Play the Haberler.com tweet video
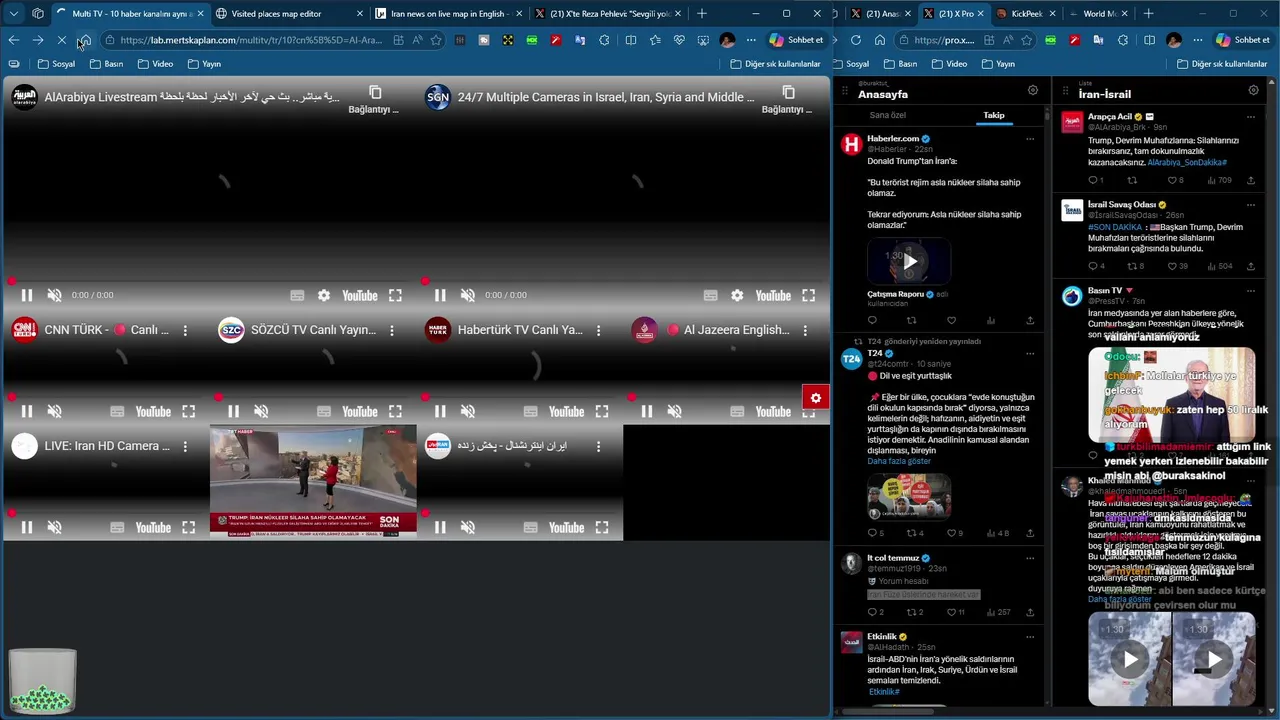Viewport: 1280px width, 720px height. (909, 262)
